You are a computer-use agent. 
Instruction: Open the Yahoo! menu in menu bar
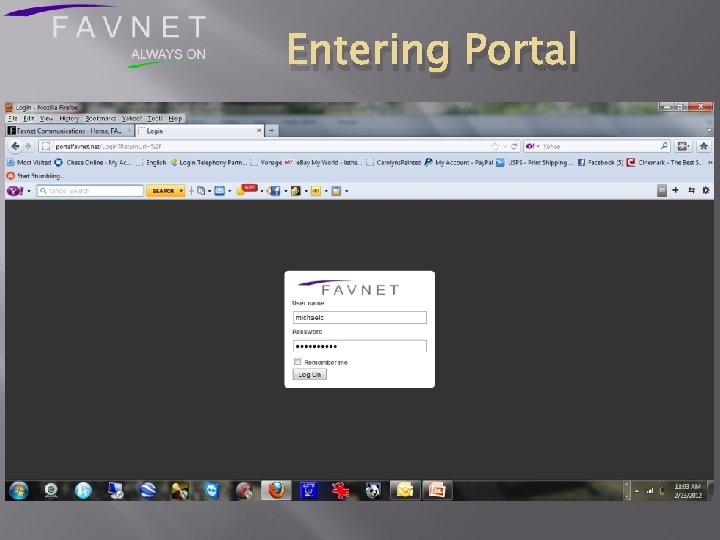[x=131, y=118]
